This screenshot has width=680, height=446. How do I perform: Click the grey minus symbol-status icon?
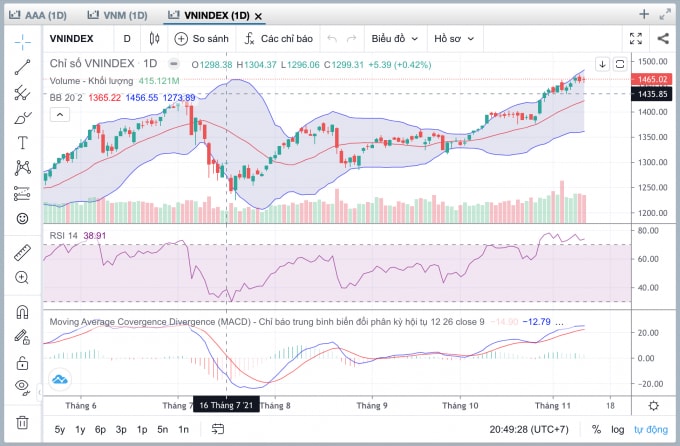tap(173, 64)
